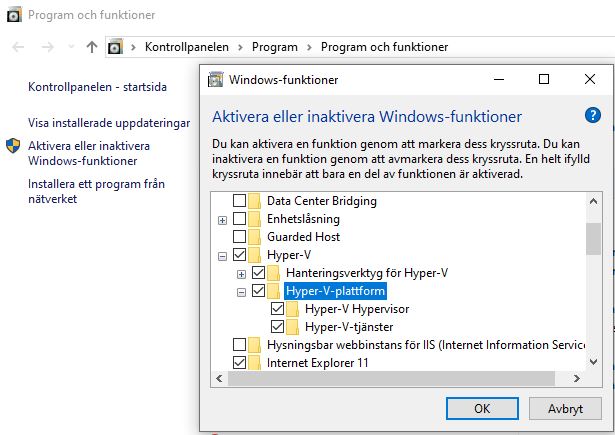The height and width of the screenshot is (435, 615).
Task: Open chevron after Kontrollpanelen in address bar
Action: click(240, 47)
